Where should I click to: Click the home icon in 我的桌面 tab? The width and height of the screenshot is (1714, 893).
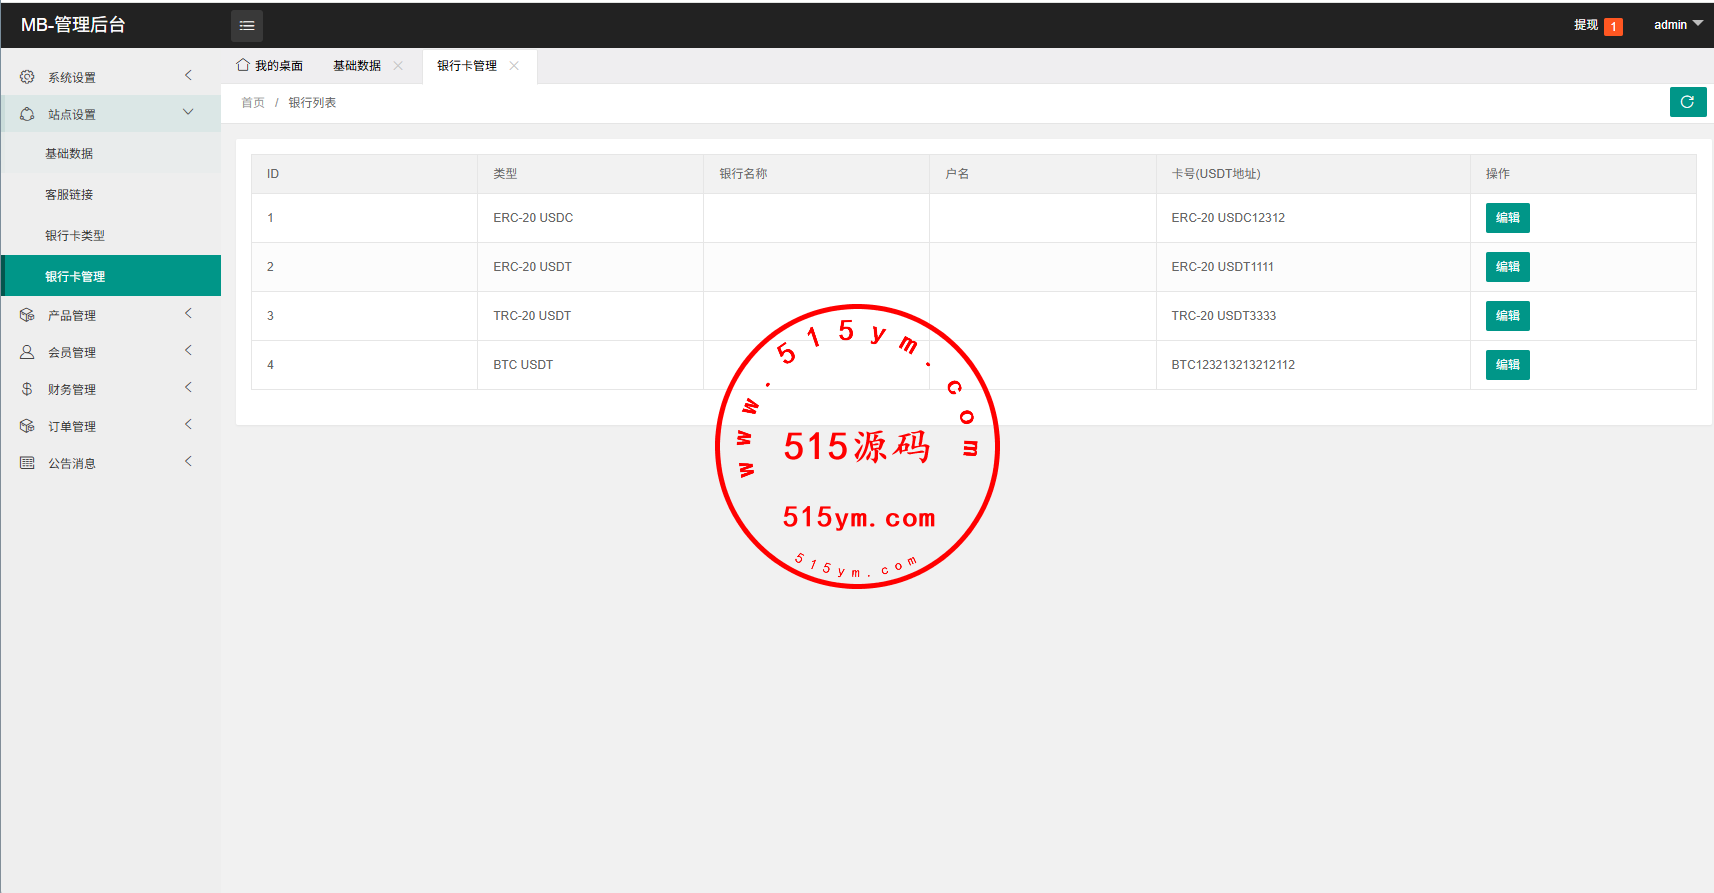(242, 65)
